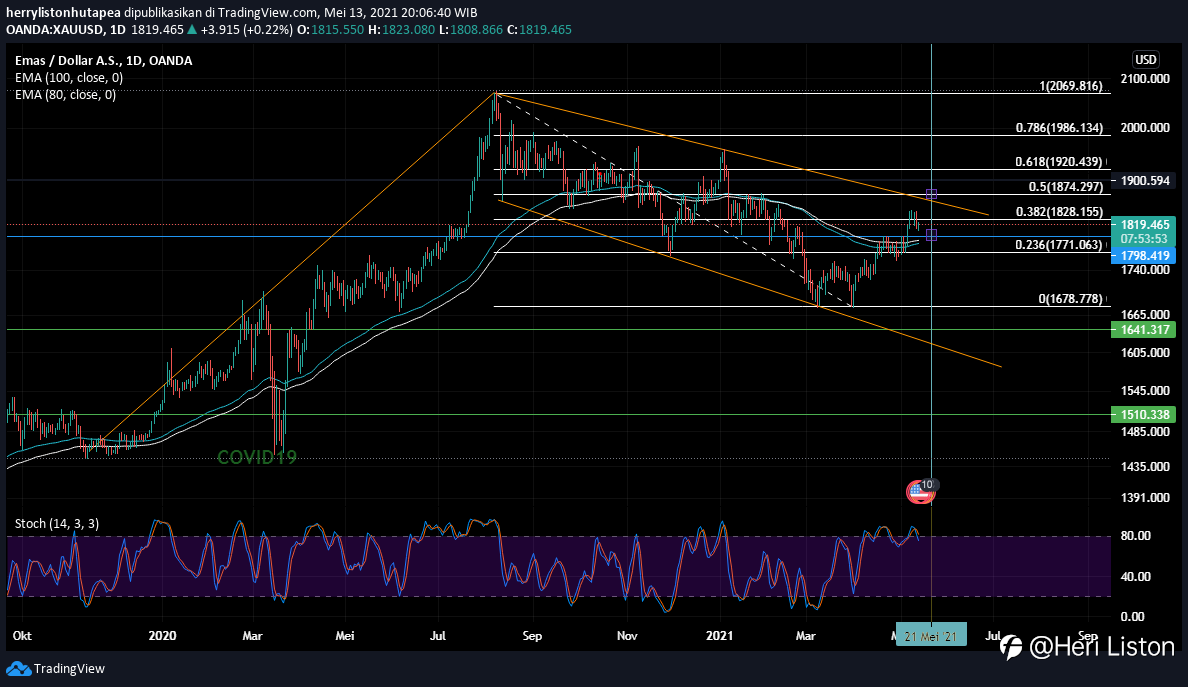This screenshot has width=1188, height=687.
Task: Click the green COVID19 annotation text
Action: click(x=257, y=457)
